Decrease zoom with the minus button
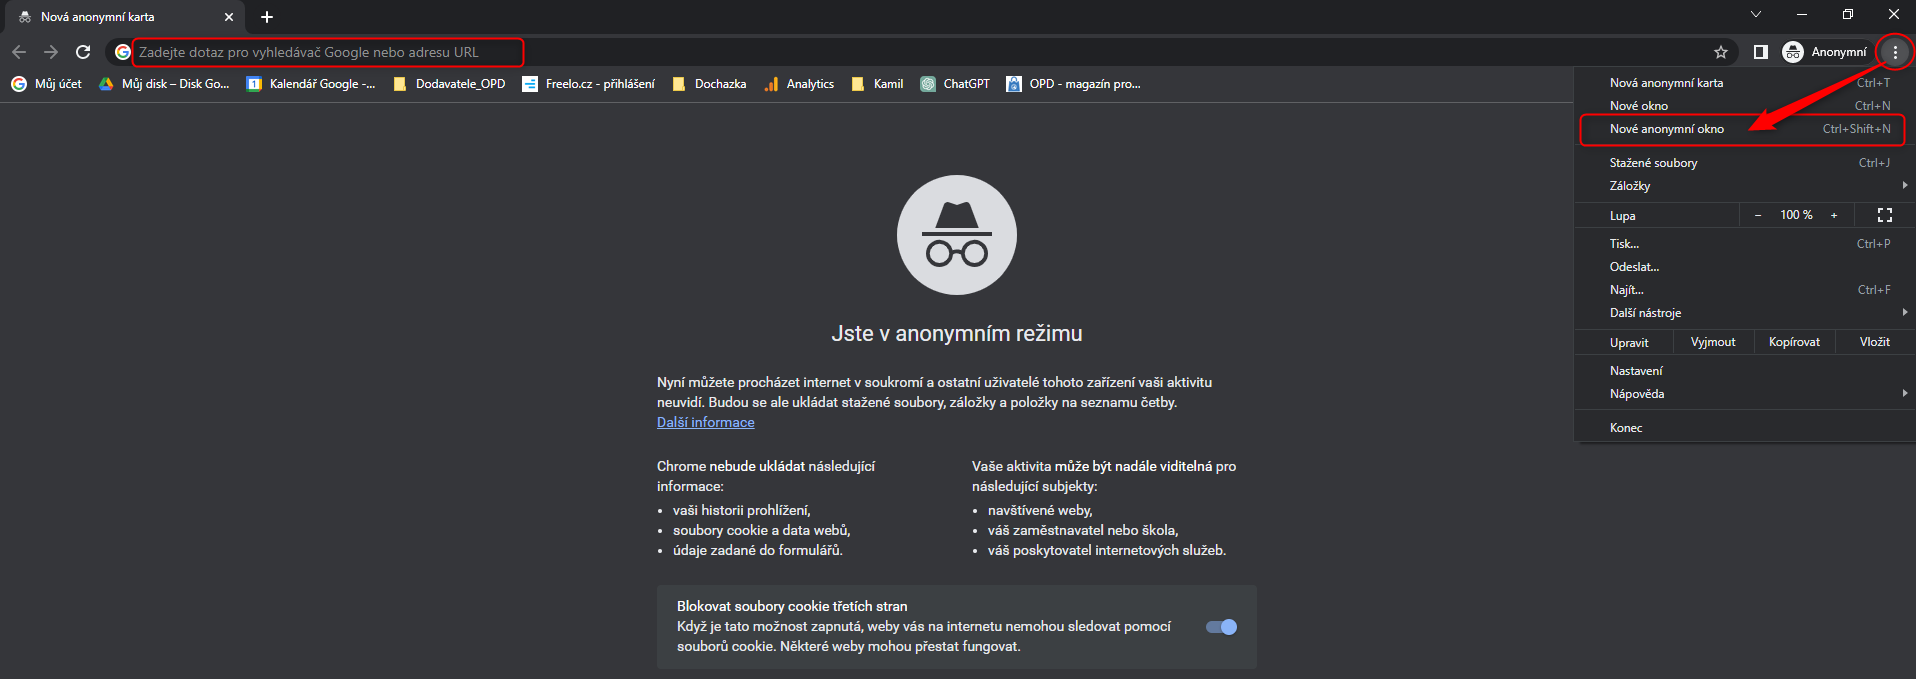The width and height of the screenshot is (1916, 679). click(1758, 215)
